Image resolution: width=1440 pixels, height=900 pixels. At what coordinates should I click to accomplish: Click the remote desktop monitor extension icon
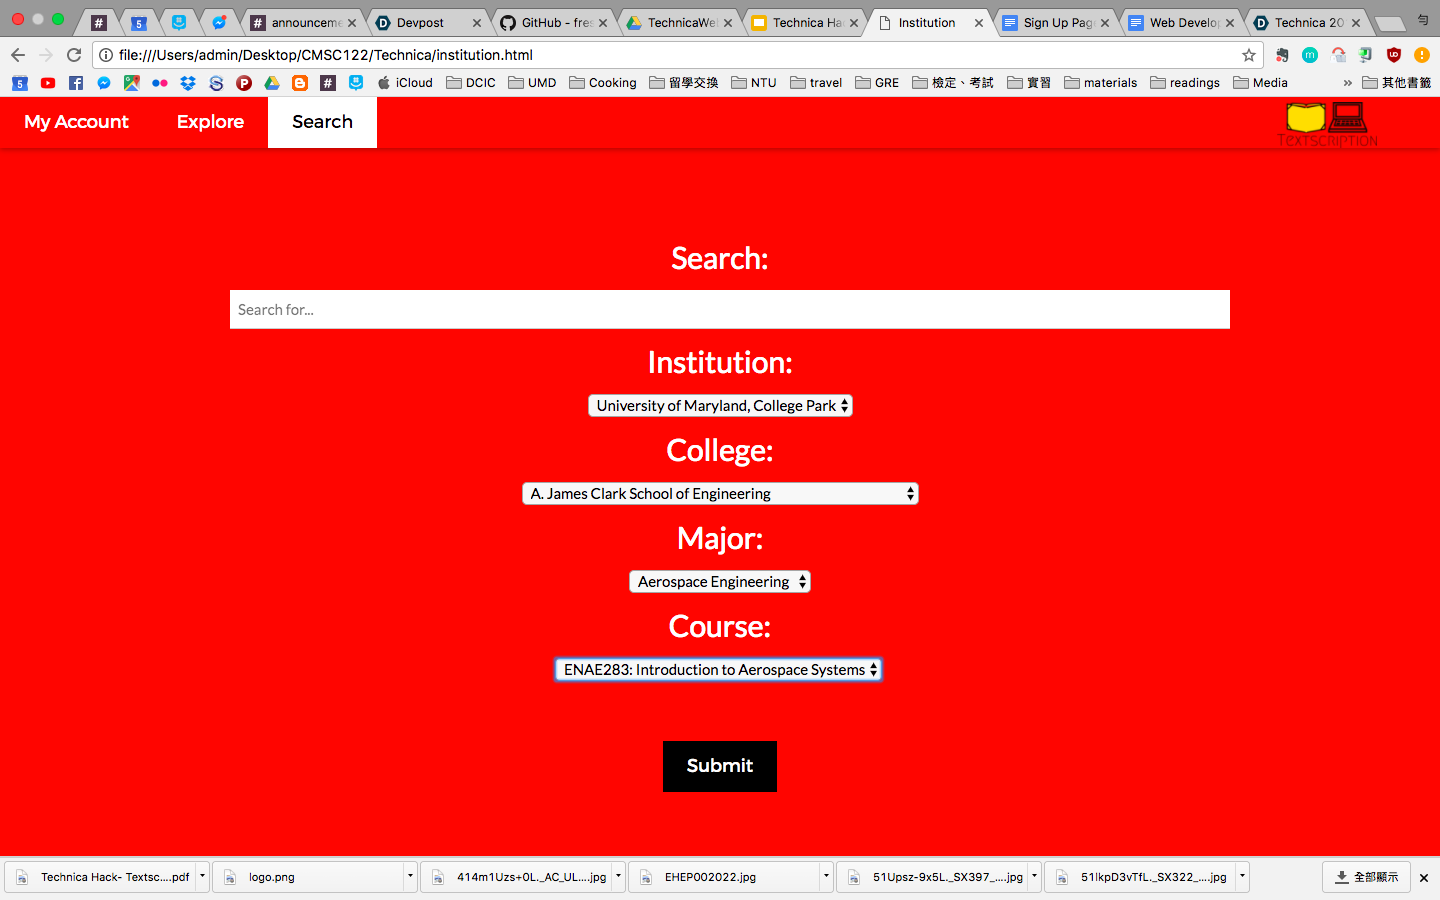[1366, 55]
